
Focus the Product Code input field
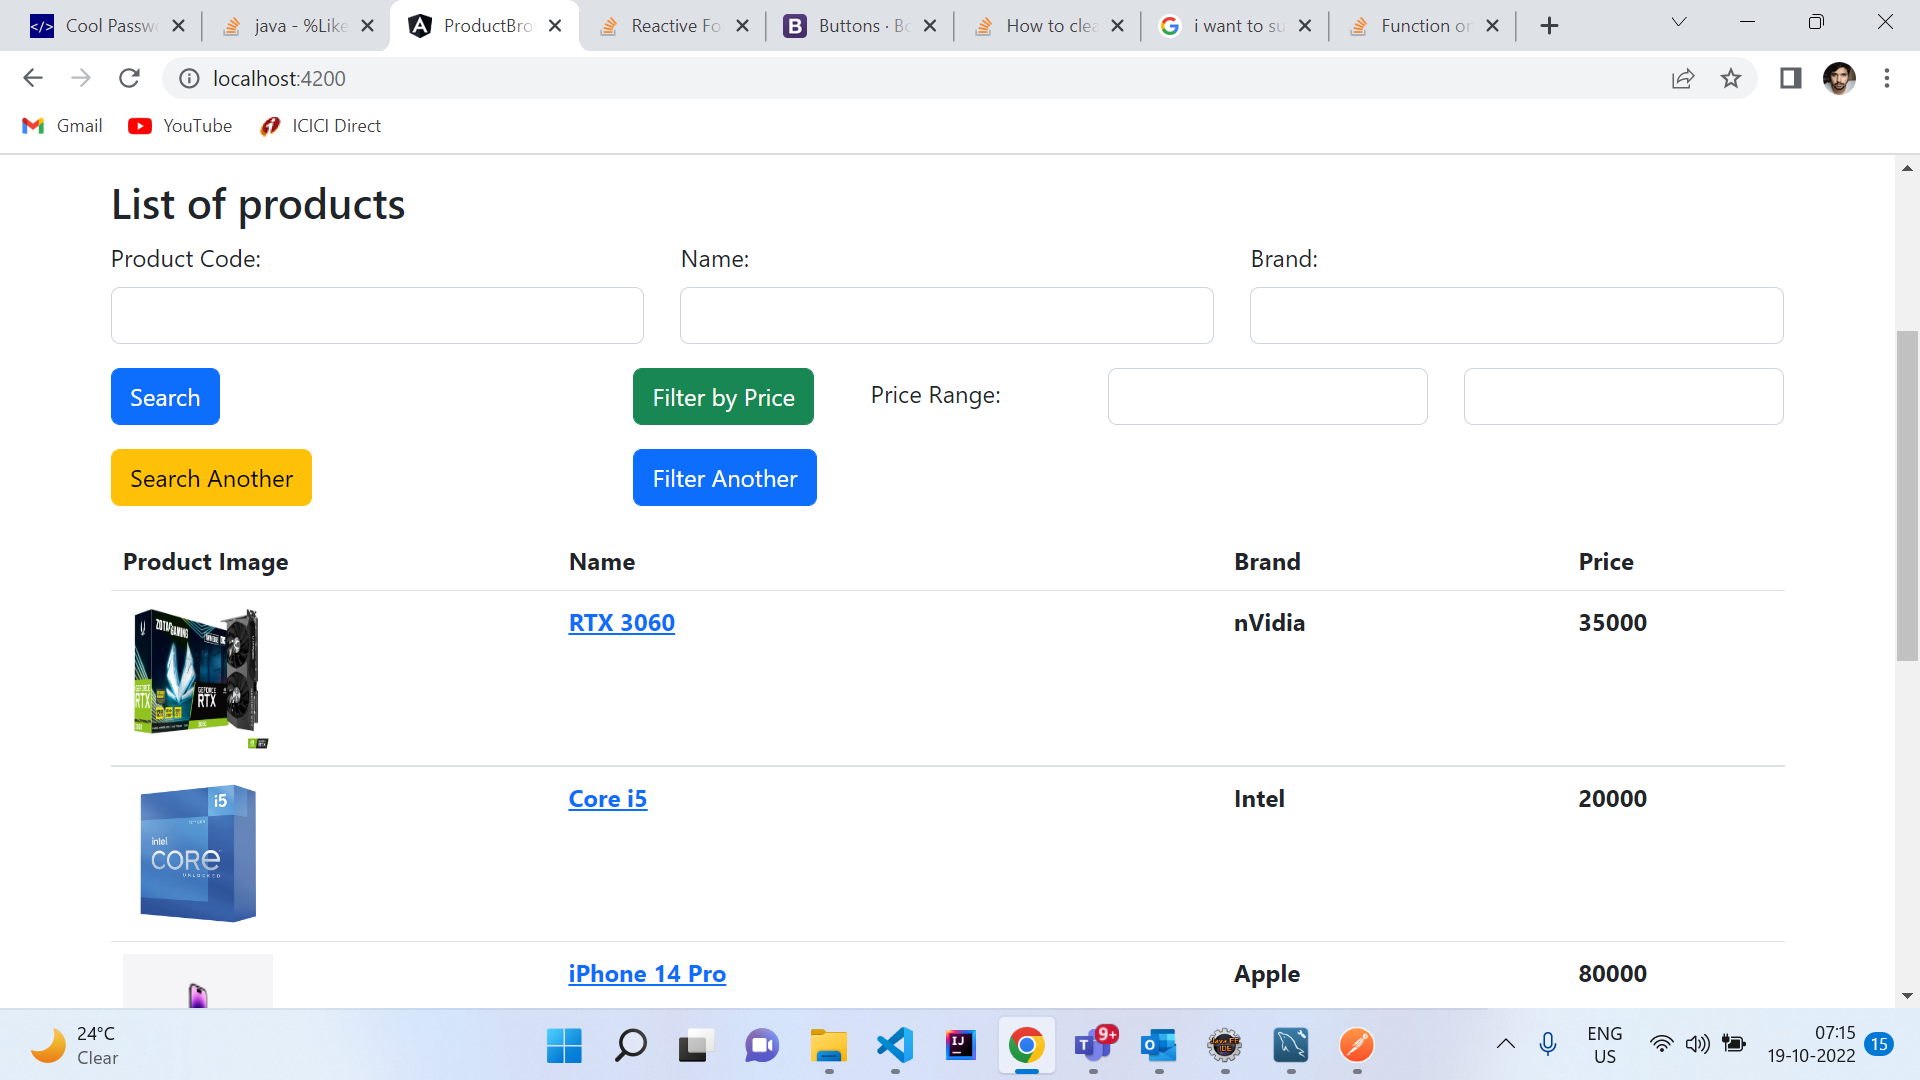pos(377,316)
